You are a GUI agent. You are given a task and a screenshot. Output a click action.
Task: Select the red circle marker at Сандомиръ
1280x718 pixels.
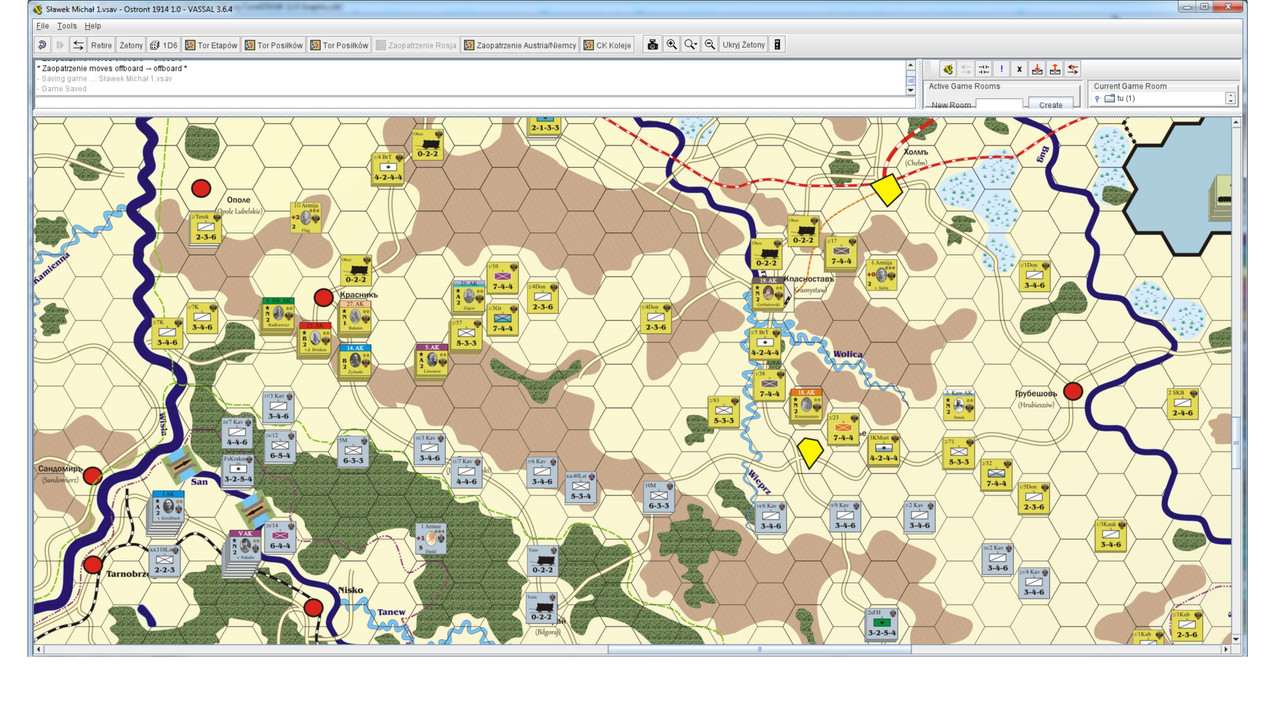92,475
